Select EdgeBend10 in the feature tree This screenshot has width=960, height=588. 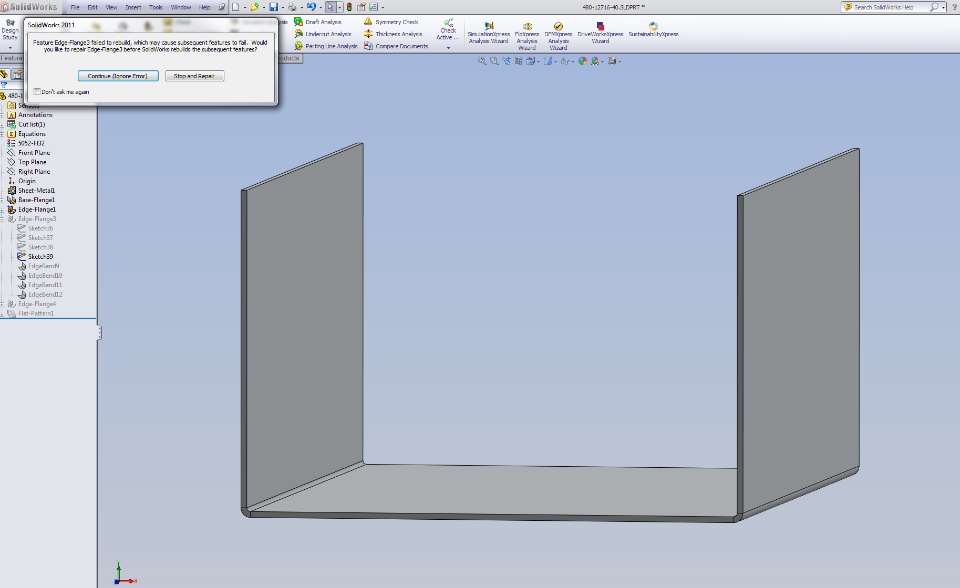point(45,276)
